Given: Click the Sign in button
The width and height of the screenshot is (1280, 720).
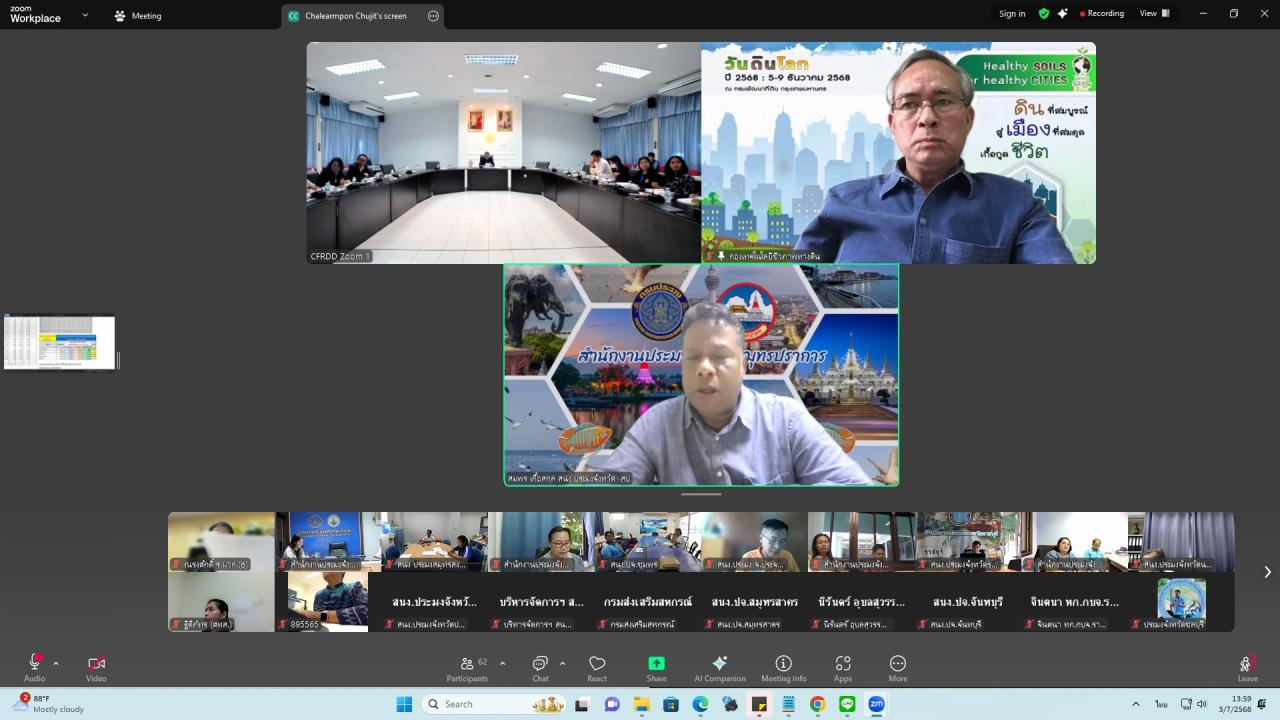Looking at the screenshot, I should 1012,14.
